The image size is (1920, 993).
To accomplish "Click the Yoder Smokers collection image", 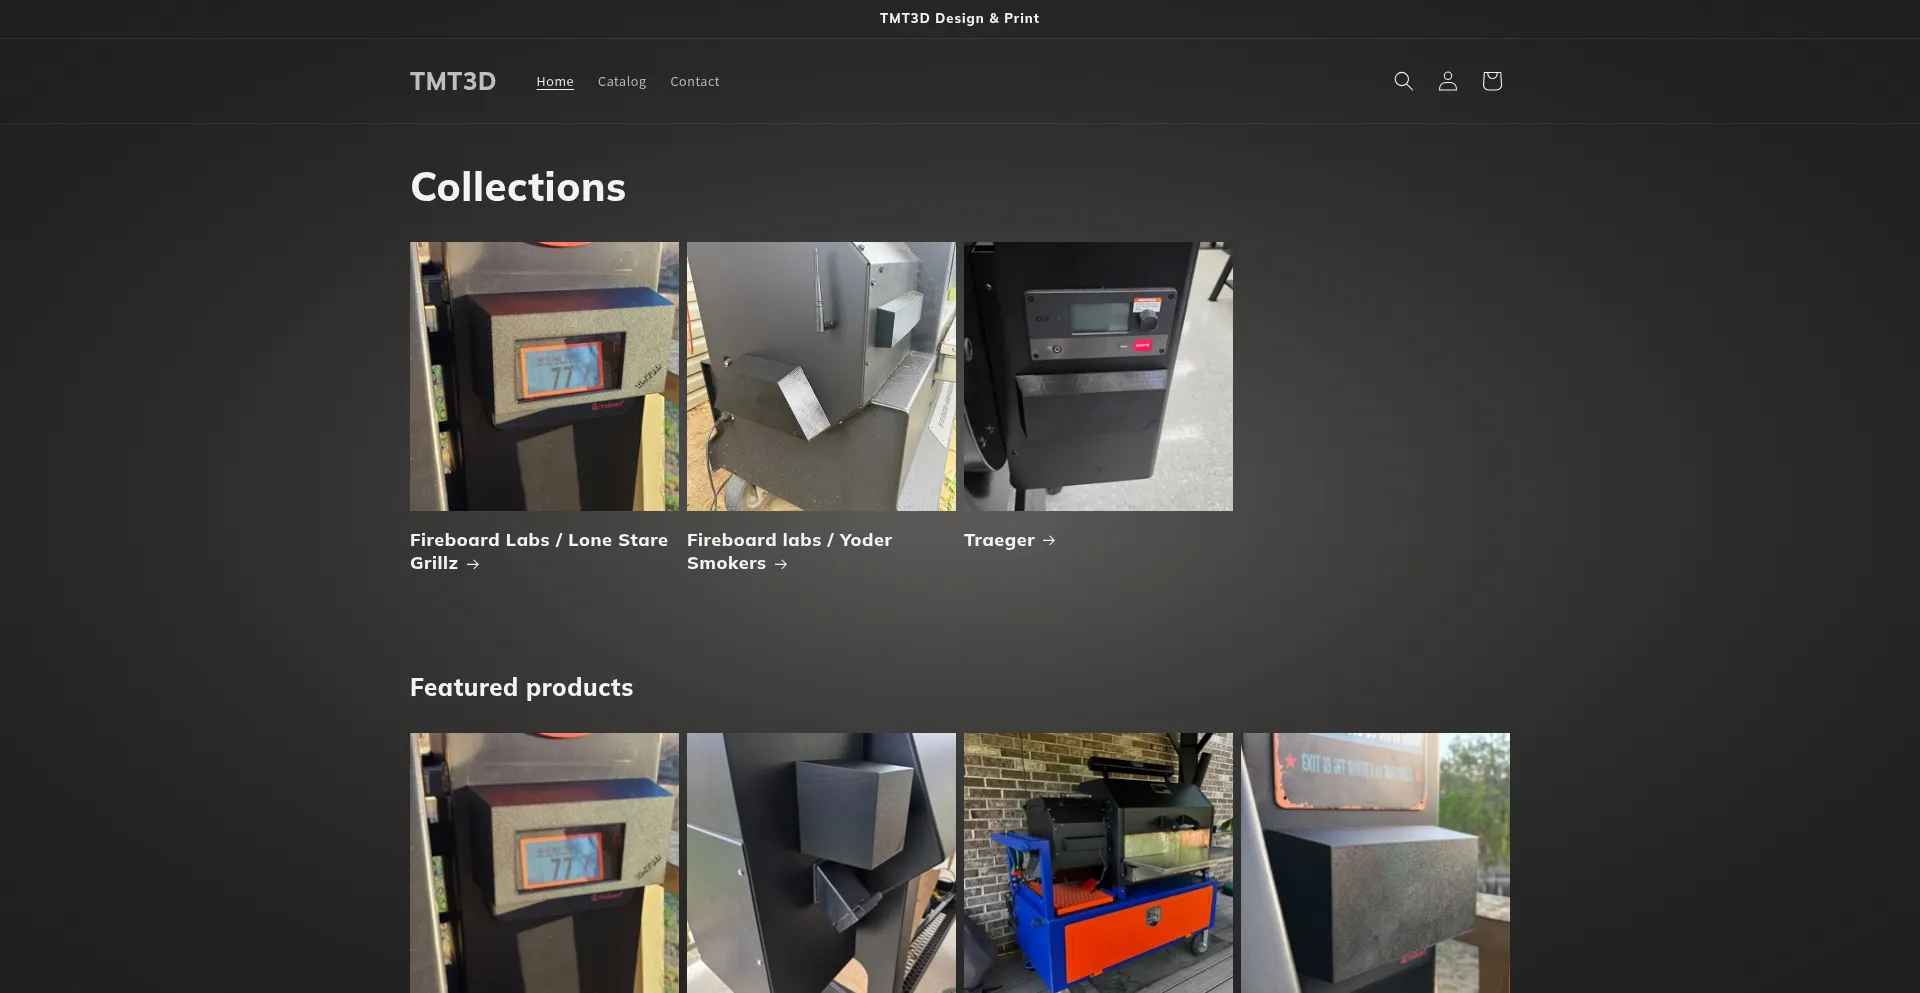I will (821, 376).
